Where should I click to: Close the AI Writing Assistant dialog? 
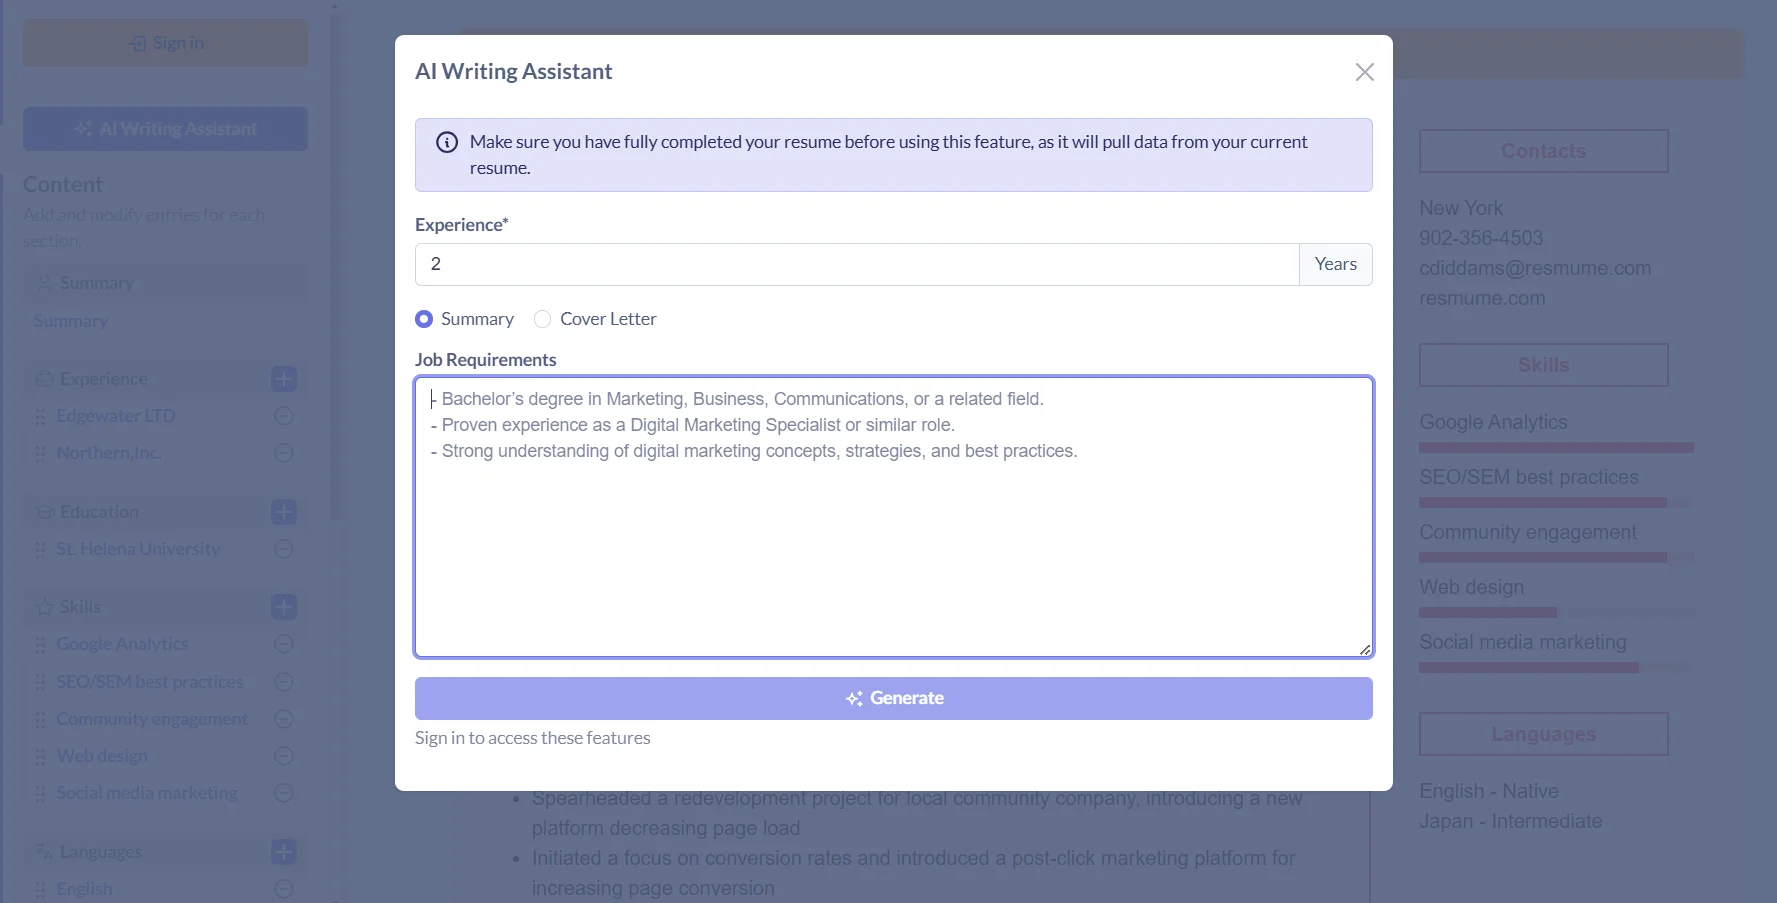pos(1364,72)
